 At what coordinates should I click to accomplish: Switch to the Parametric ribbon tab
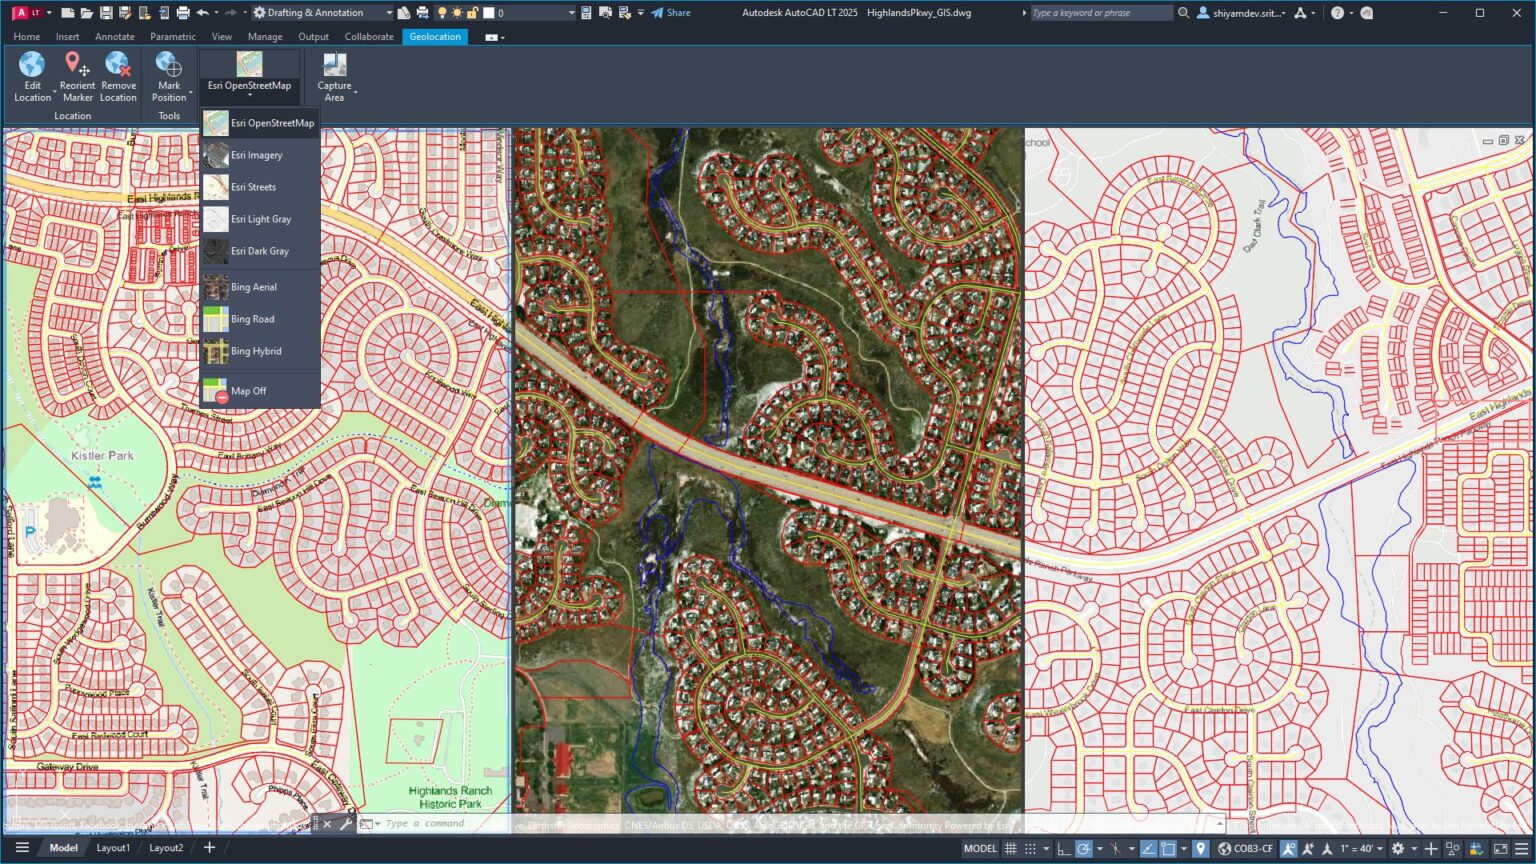(x=172, y=36)
